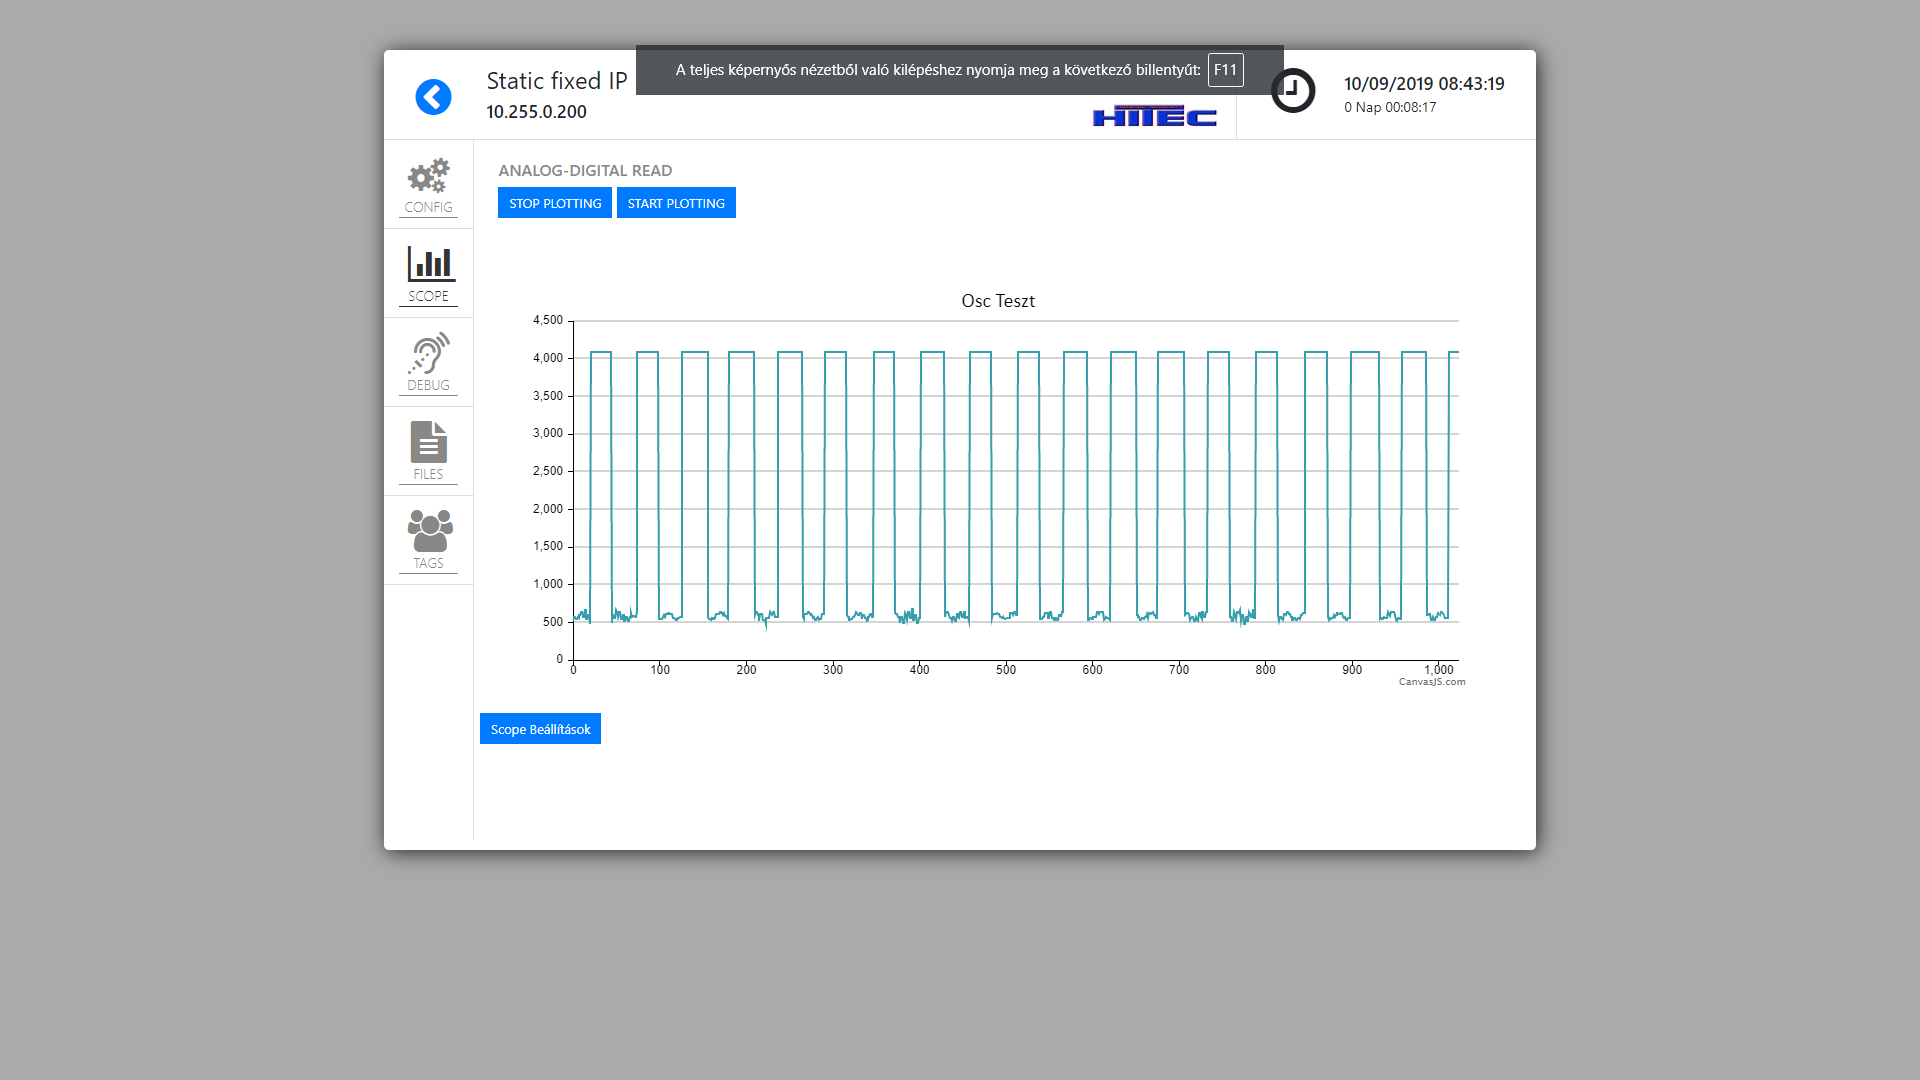Select the FILES label in sidebar
Image resolution: width=1920 pixels, height=1080 pixels.
(x=428, y=474)
